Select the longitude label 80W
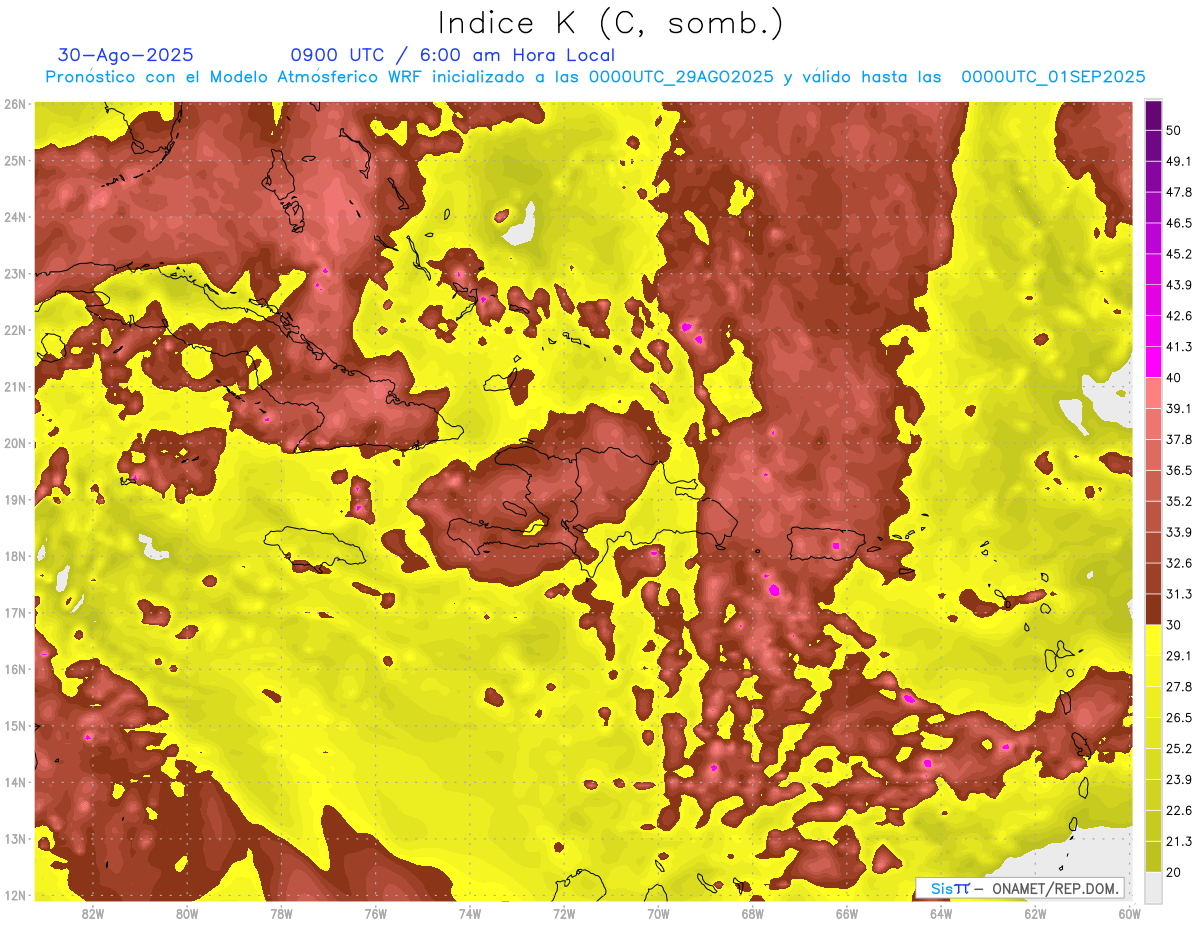 point(186,913)
